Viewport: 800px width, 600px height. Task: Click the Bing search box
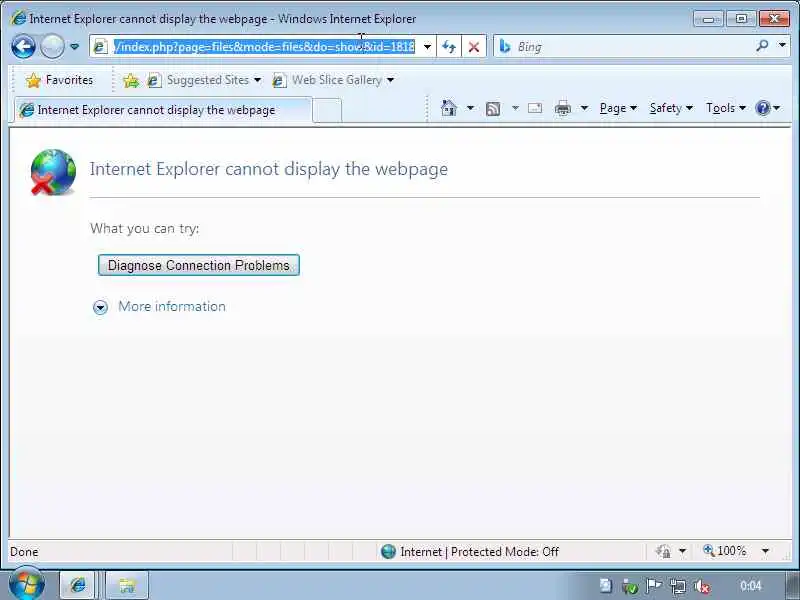coord(633,47)
